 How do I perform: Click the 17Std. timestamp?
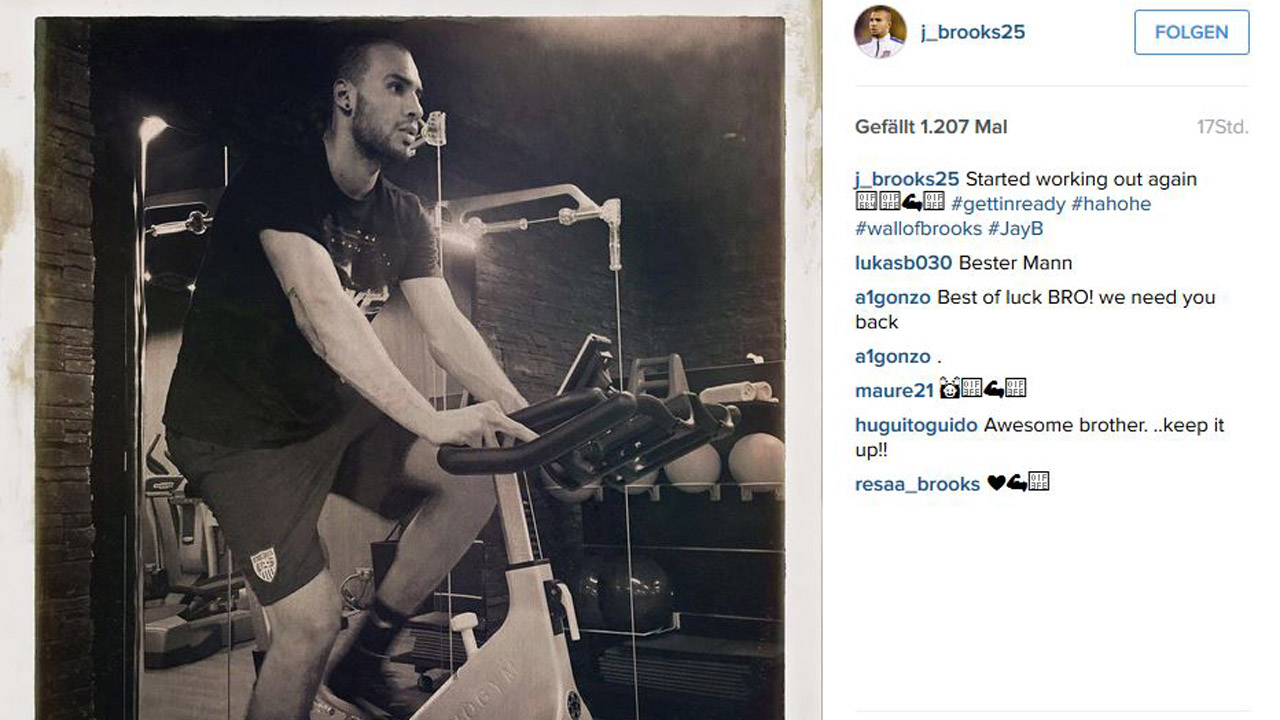[1222, 127]
